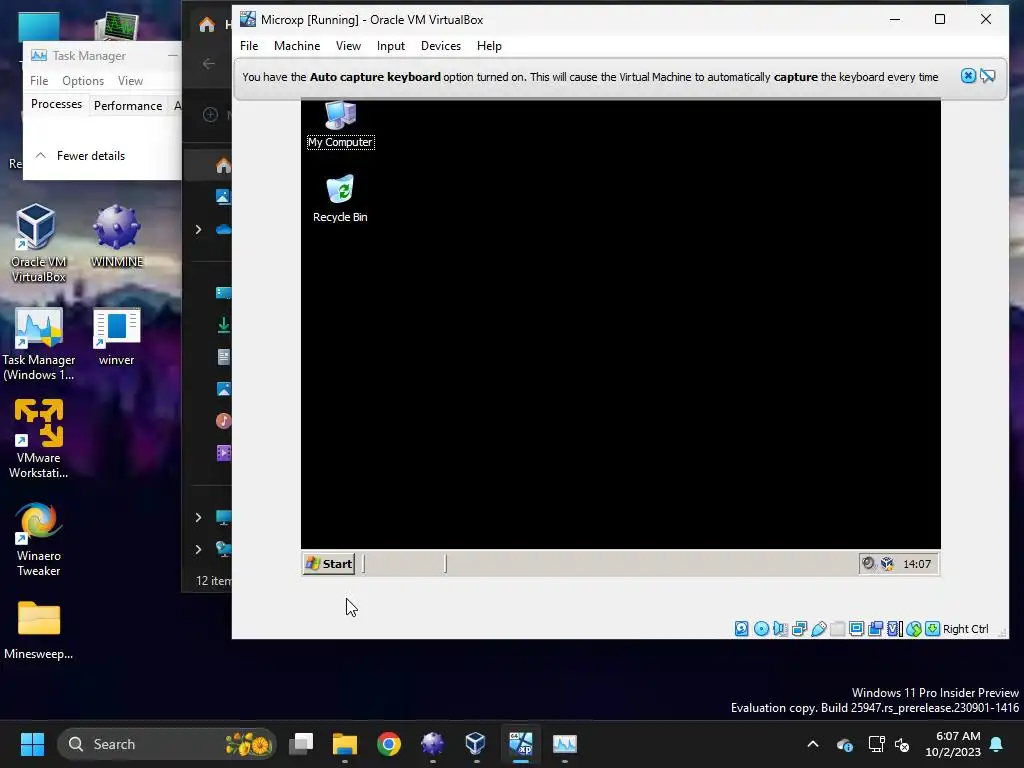Viewport: 1024px width, 768px height.
Task: Open File Explorer from taskbar
Action: click(345, 744)
